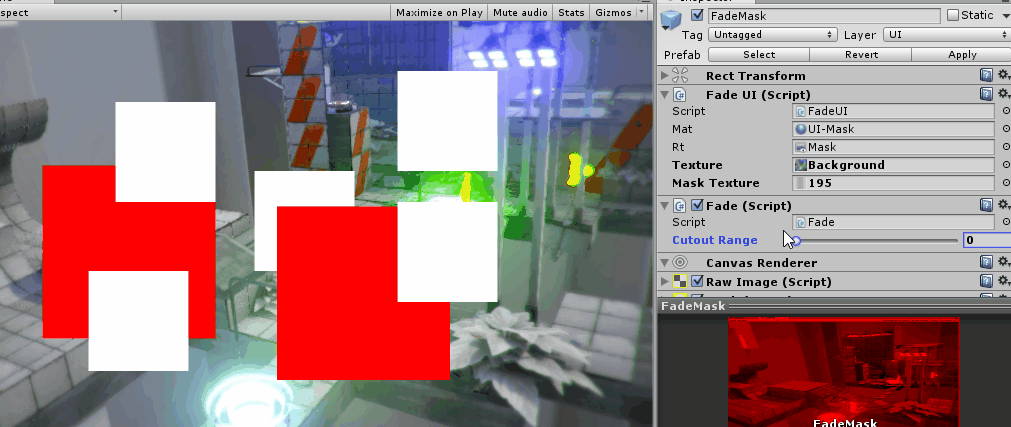Toggle the Stats overlay
This screenshot has width=1011, height=427.
tap(571, 12)
